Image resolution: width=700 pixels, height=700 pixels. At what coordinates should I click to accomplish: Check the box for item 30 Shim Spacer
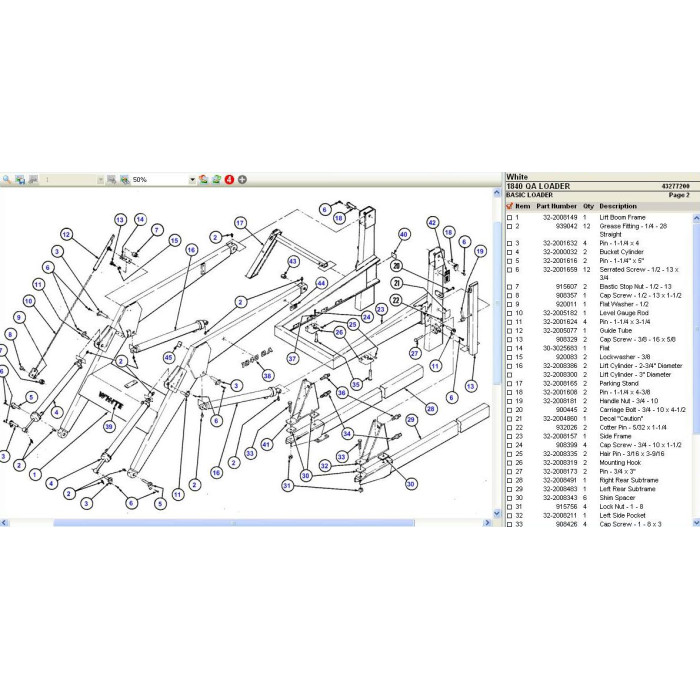[509, 498]
